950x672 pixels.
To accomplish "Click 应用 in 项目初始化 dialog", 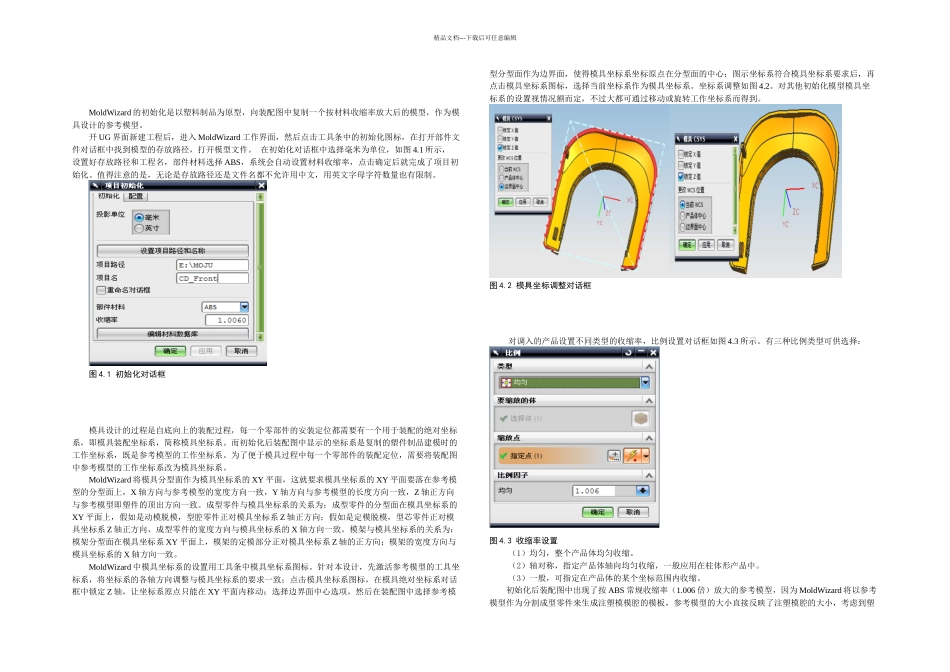I will (205, 351).
